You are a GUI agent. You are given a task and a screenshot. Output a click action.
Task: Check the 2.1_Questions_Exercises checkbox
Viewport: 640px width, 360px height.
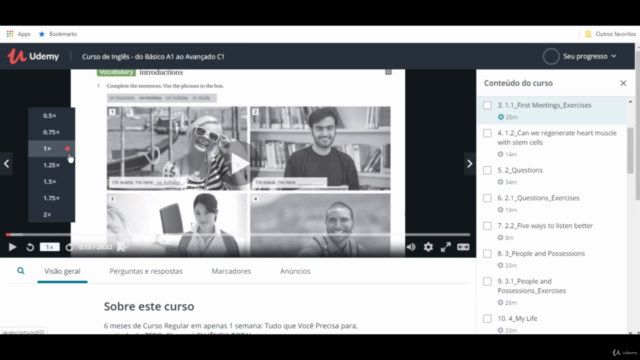pyautogui.click(x=487, y=198)
